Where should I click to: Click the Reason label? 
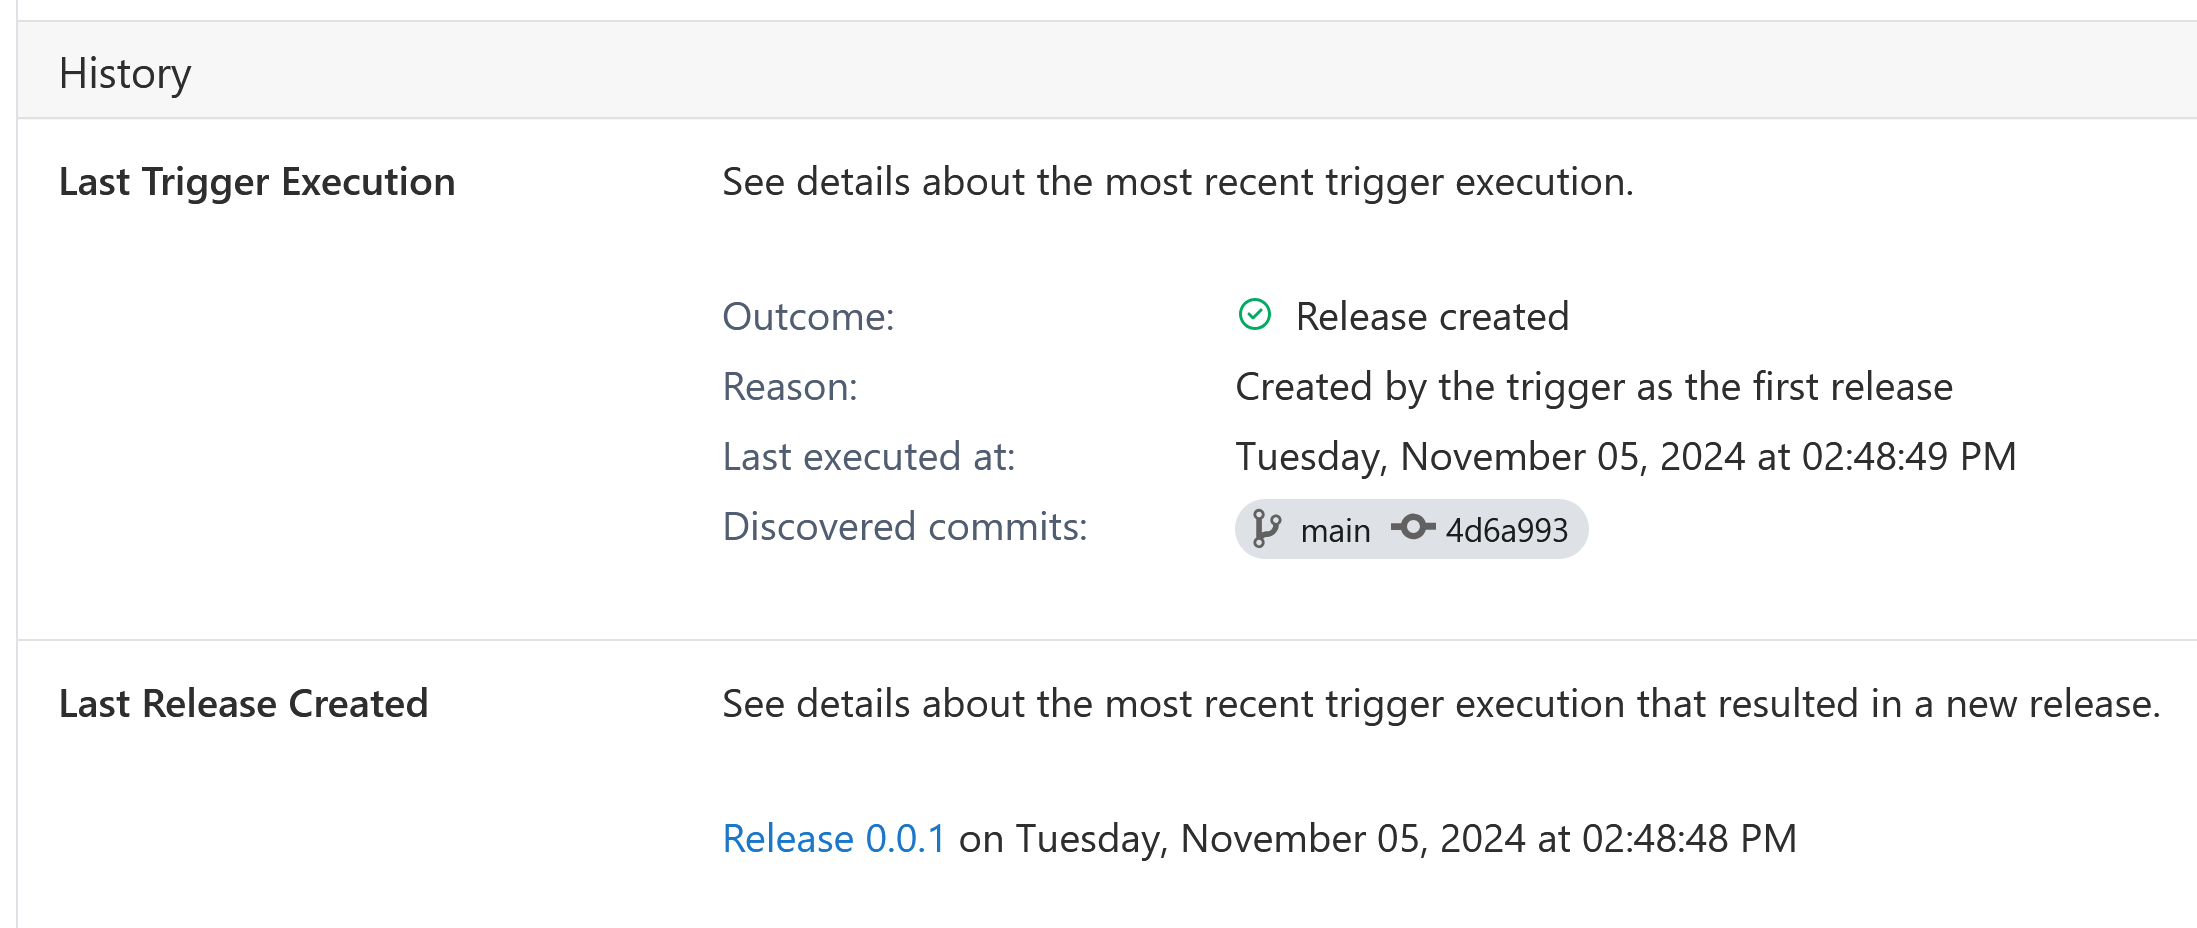[x=790, y=386]
